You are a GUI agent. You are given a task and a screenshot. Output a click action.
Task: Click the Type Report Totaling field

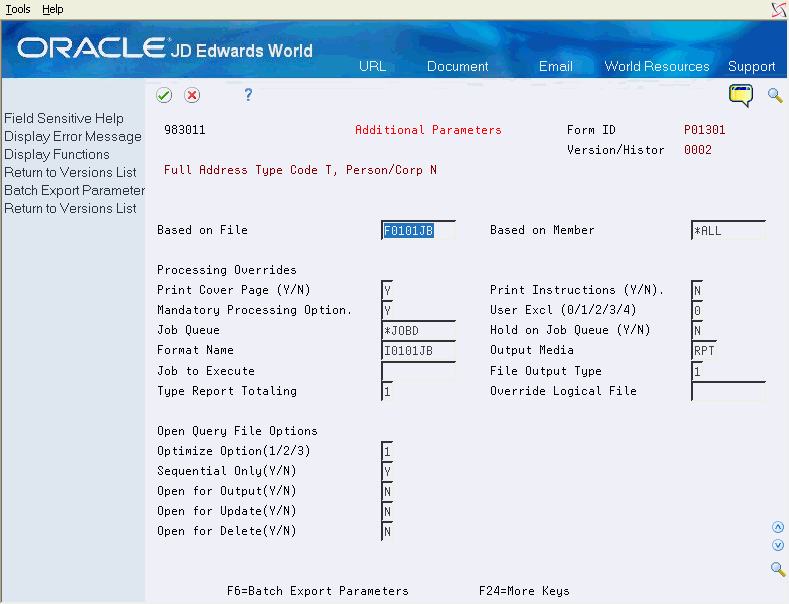pos(387,392)
